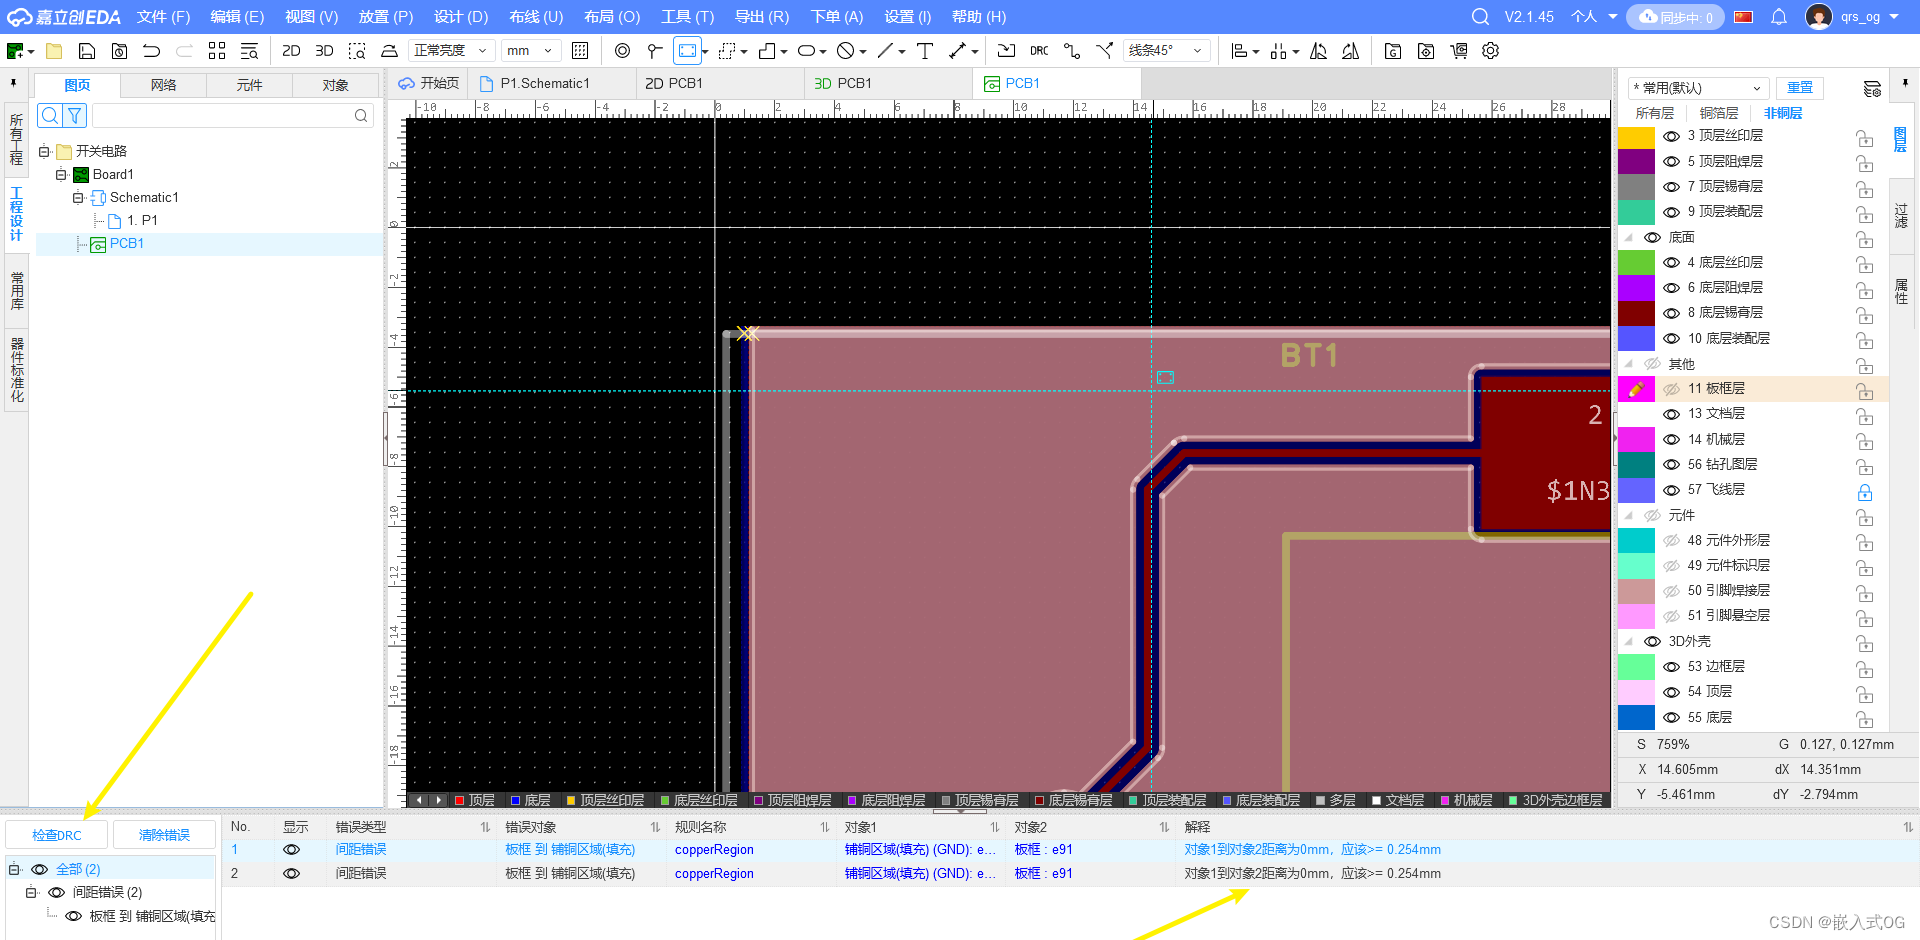This screenshot has height=940, width=1920.
Task: Open the 1. P1 schematic page
Action: click(x=142, y=221)
